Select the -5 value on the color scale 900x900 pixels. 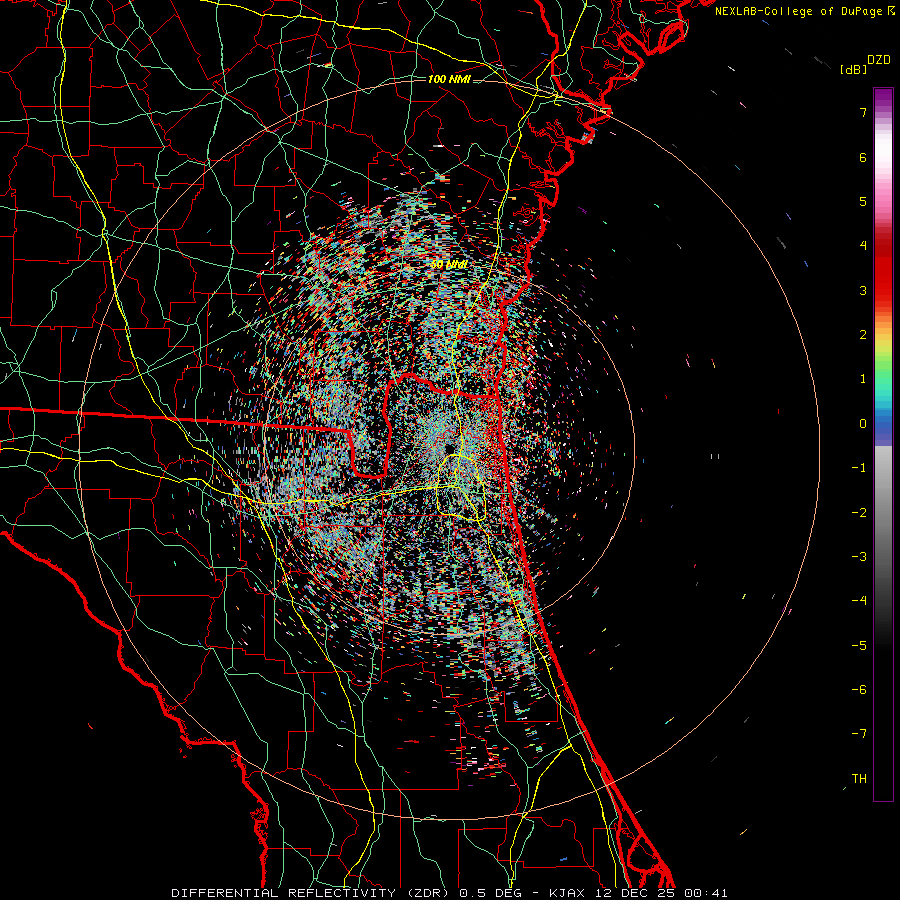pos(859,646)
